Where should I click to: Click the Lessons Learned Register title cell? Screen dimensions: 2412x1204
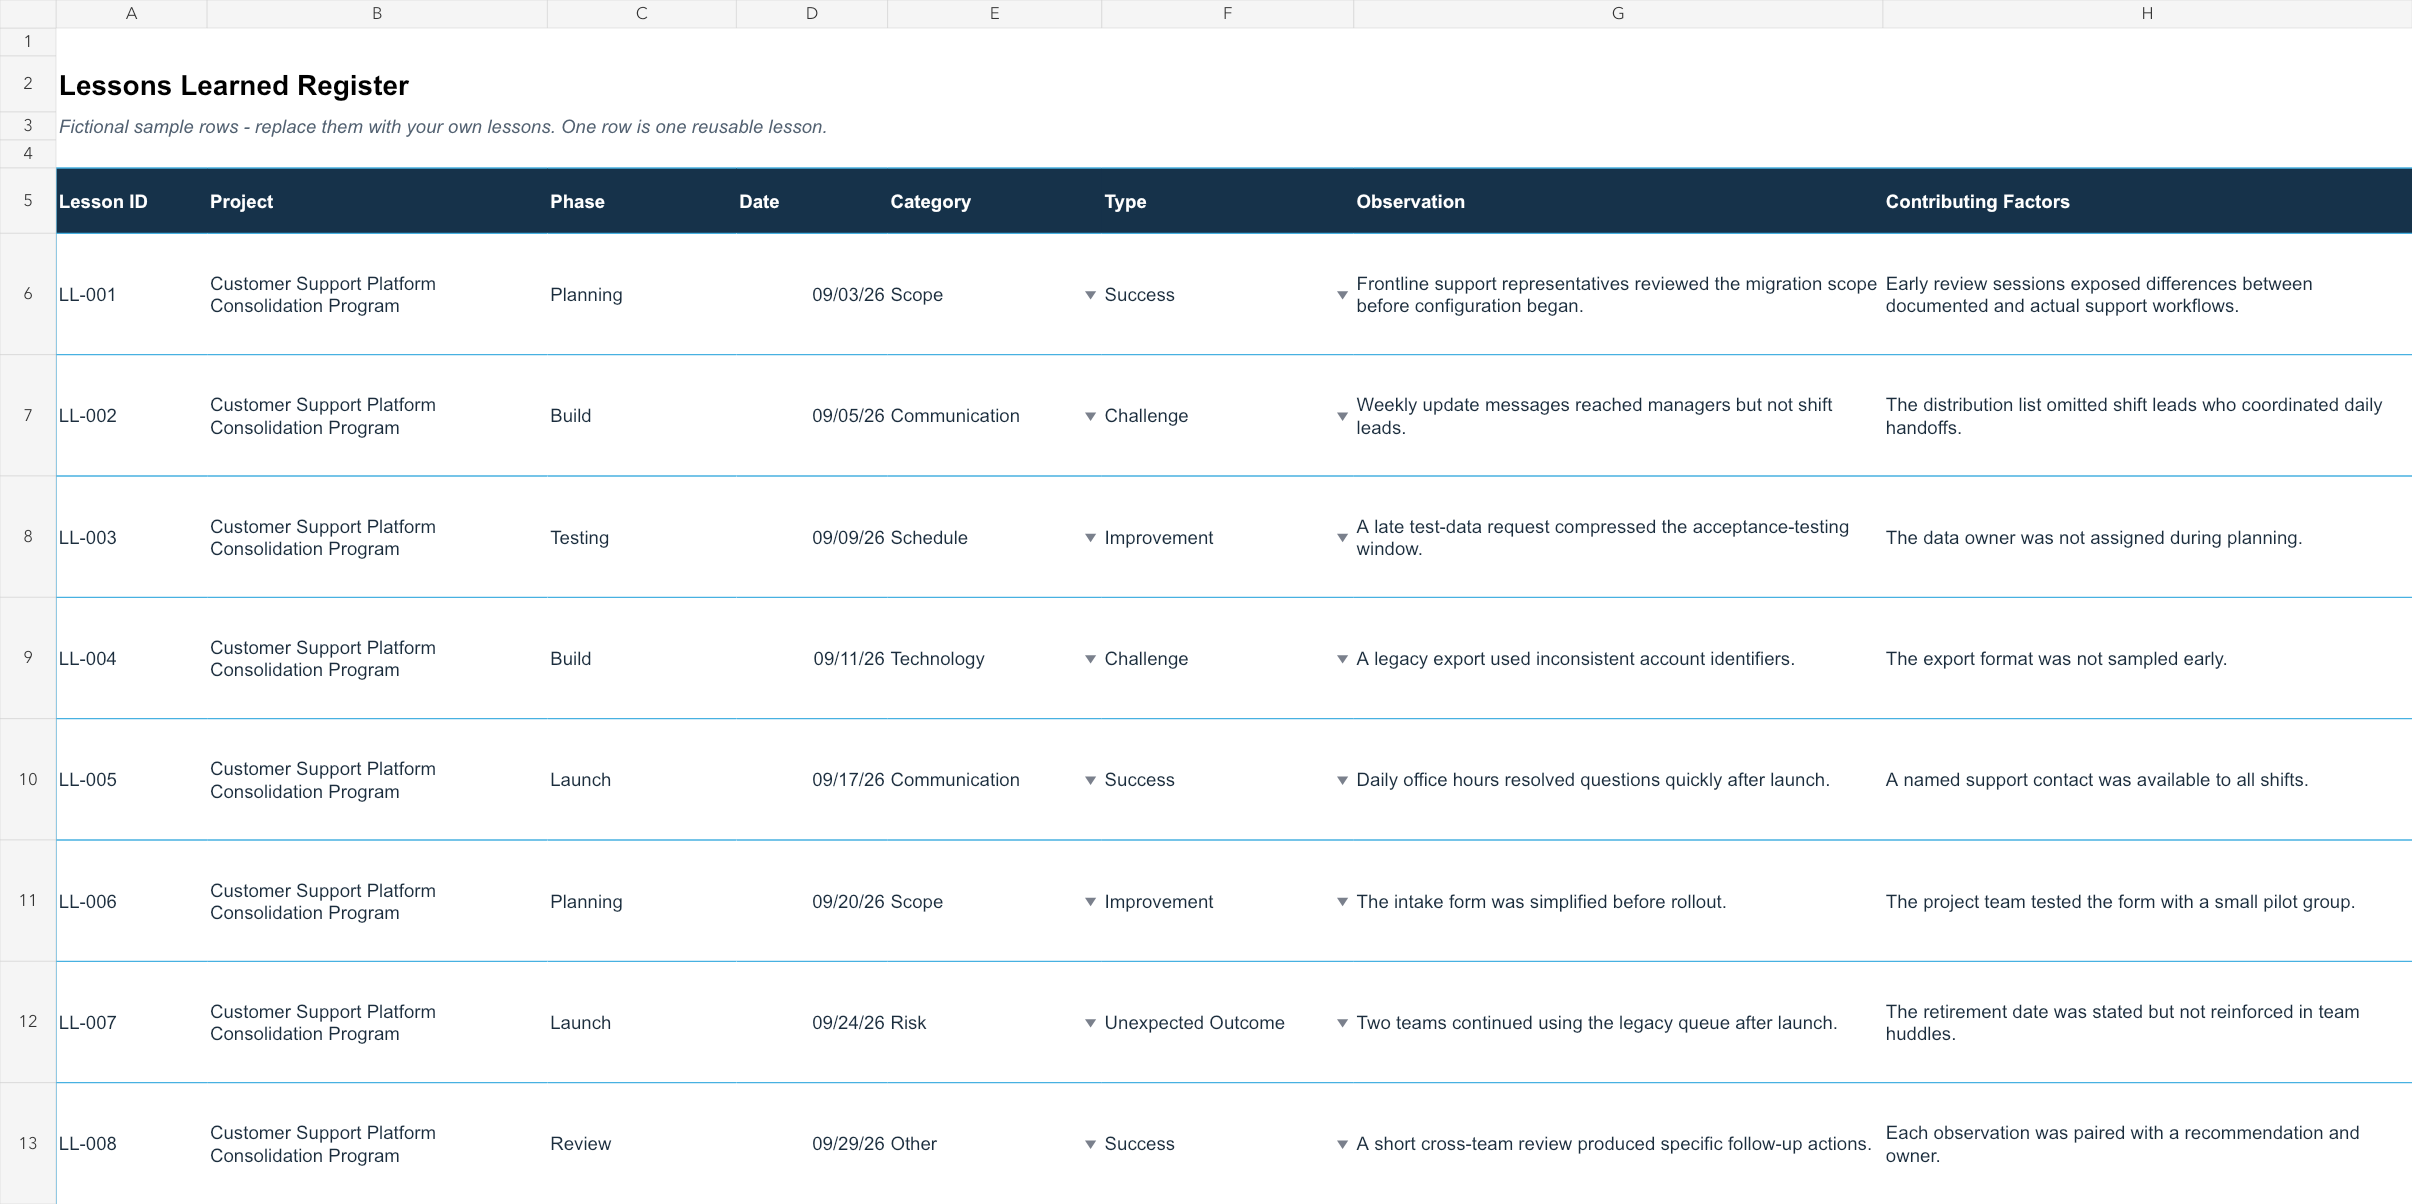pos(234,85)
